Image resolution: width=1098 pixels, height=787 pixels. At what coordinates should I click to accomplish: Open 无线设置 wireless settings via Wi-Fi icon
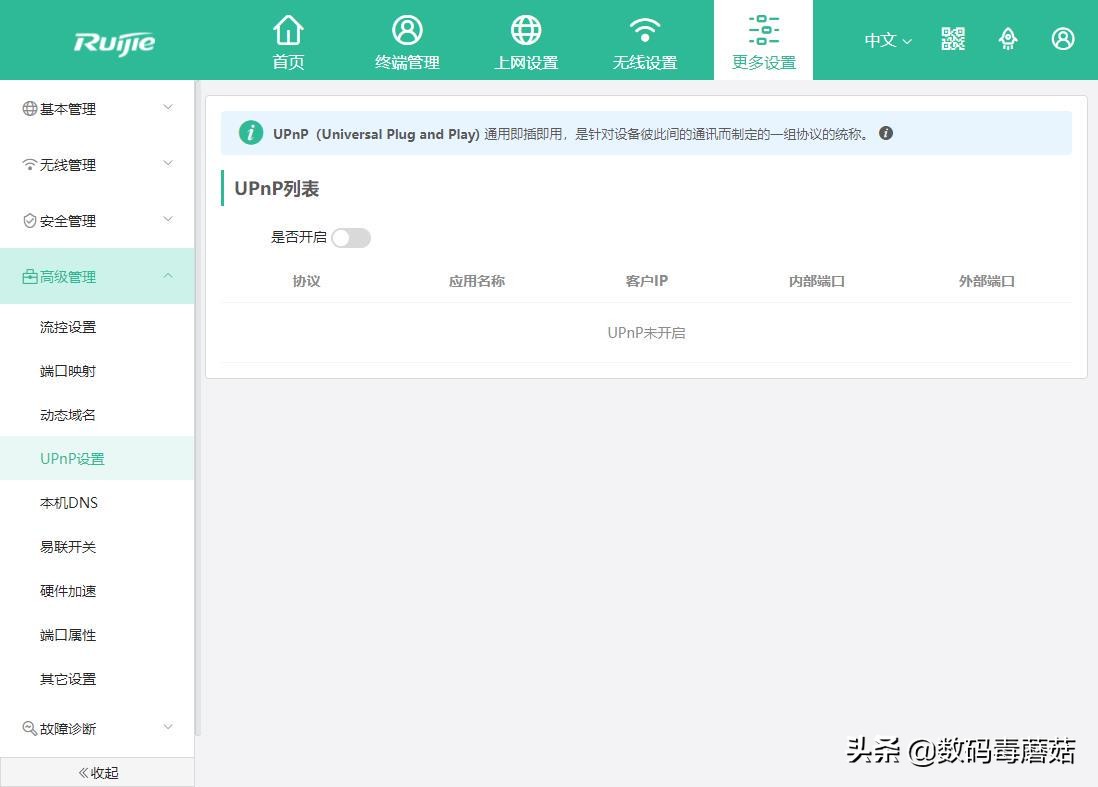[644, 40]
